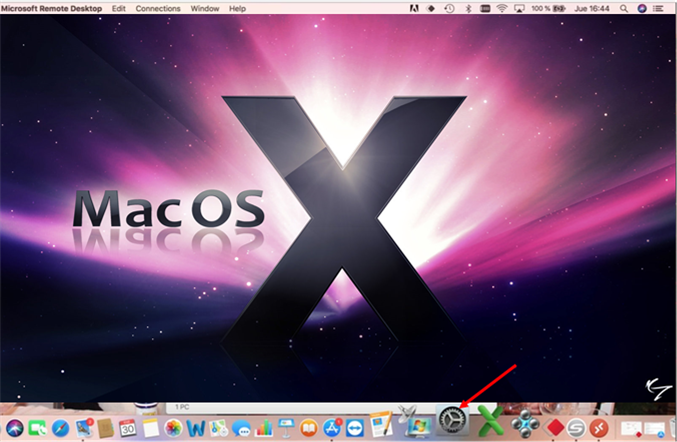
Task: Open the keyboard input menu bar icon
Action: [x=485, y=9]
